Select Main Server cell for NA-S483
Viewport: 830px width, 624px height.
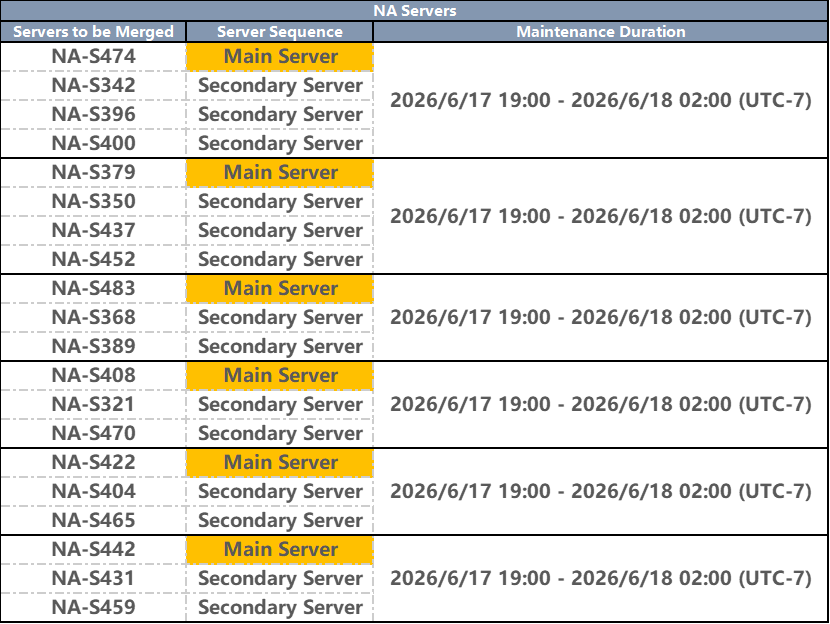point(280,288)
